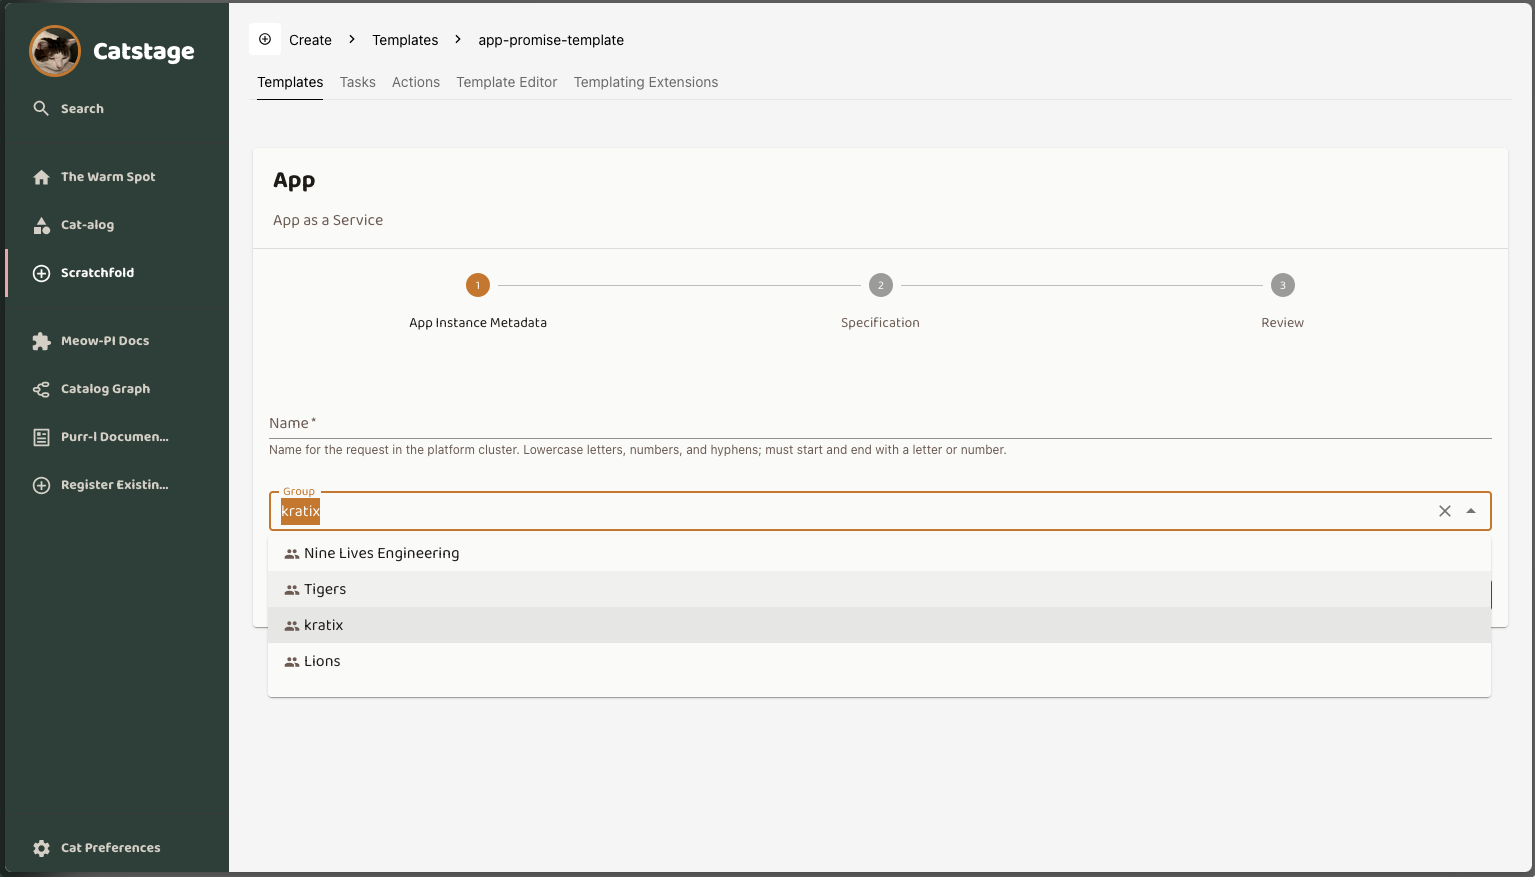Collapse the Group dropdown arrow
1535x877 pixels.
coord(1471,511)
